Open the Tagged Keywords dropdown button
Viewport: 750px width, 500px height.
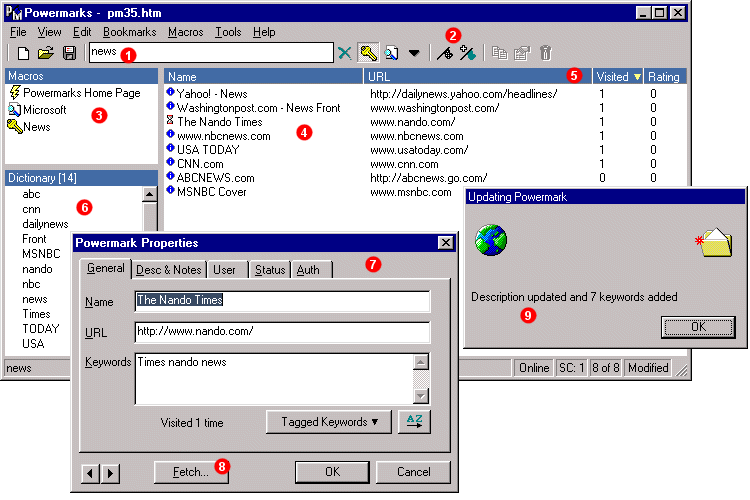[x=329, y=422]
